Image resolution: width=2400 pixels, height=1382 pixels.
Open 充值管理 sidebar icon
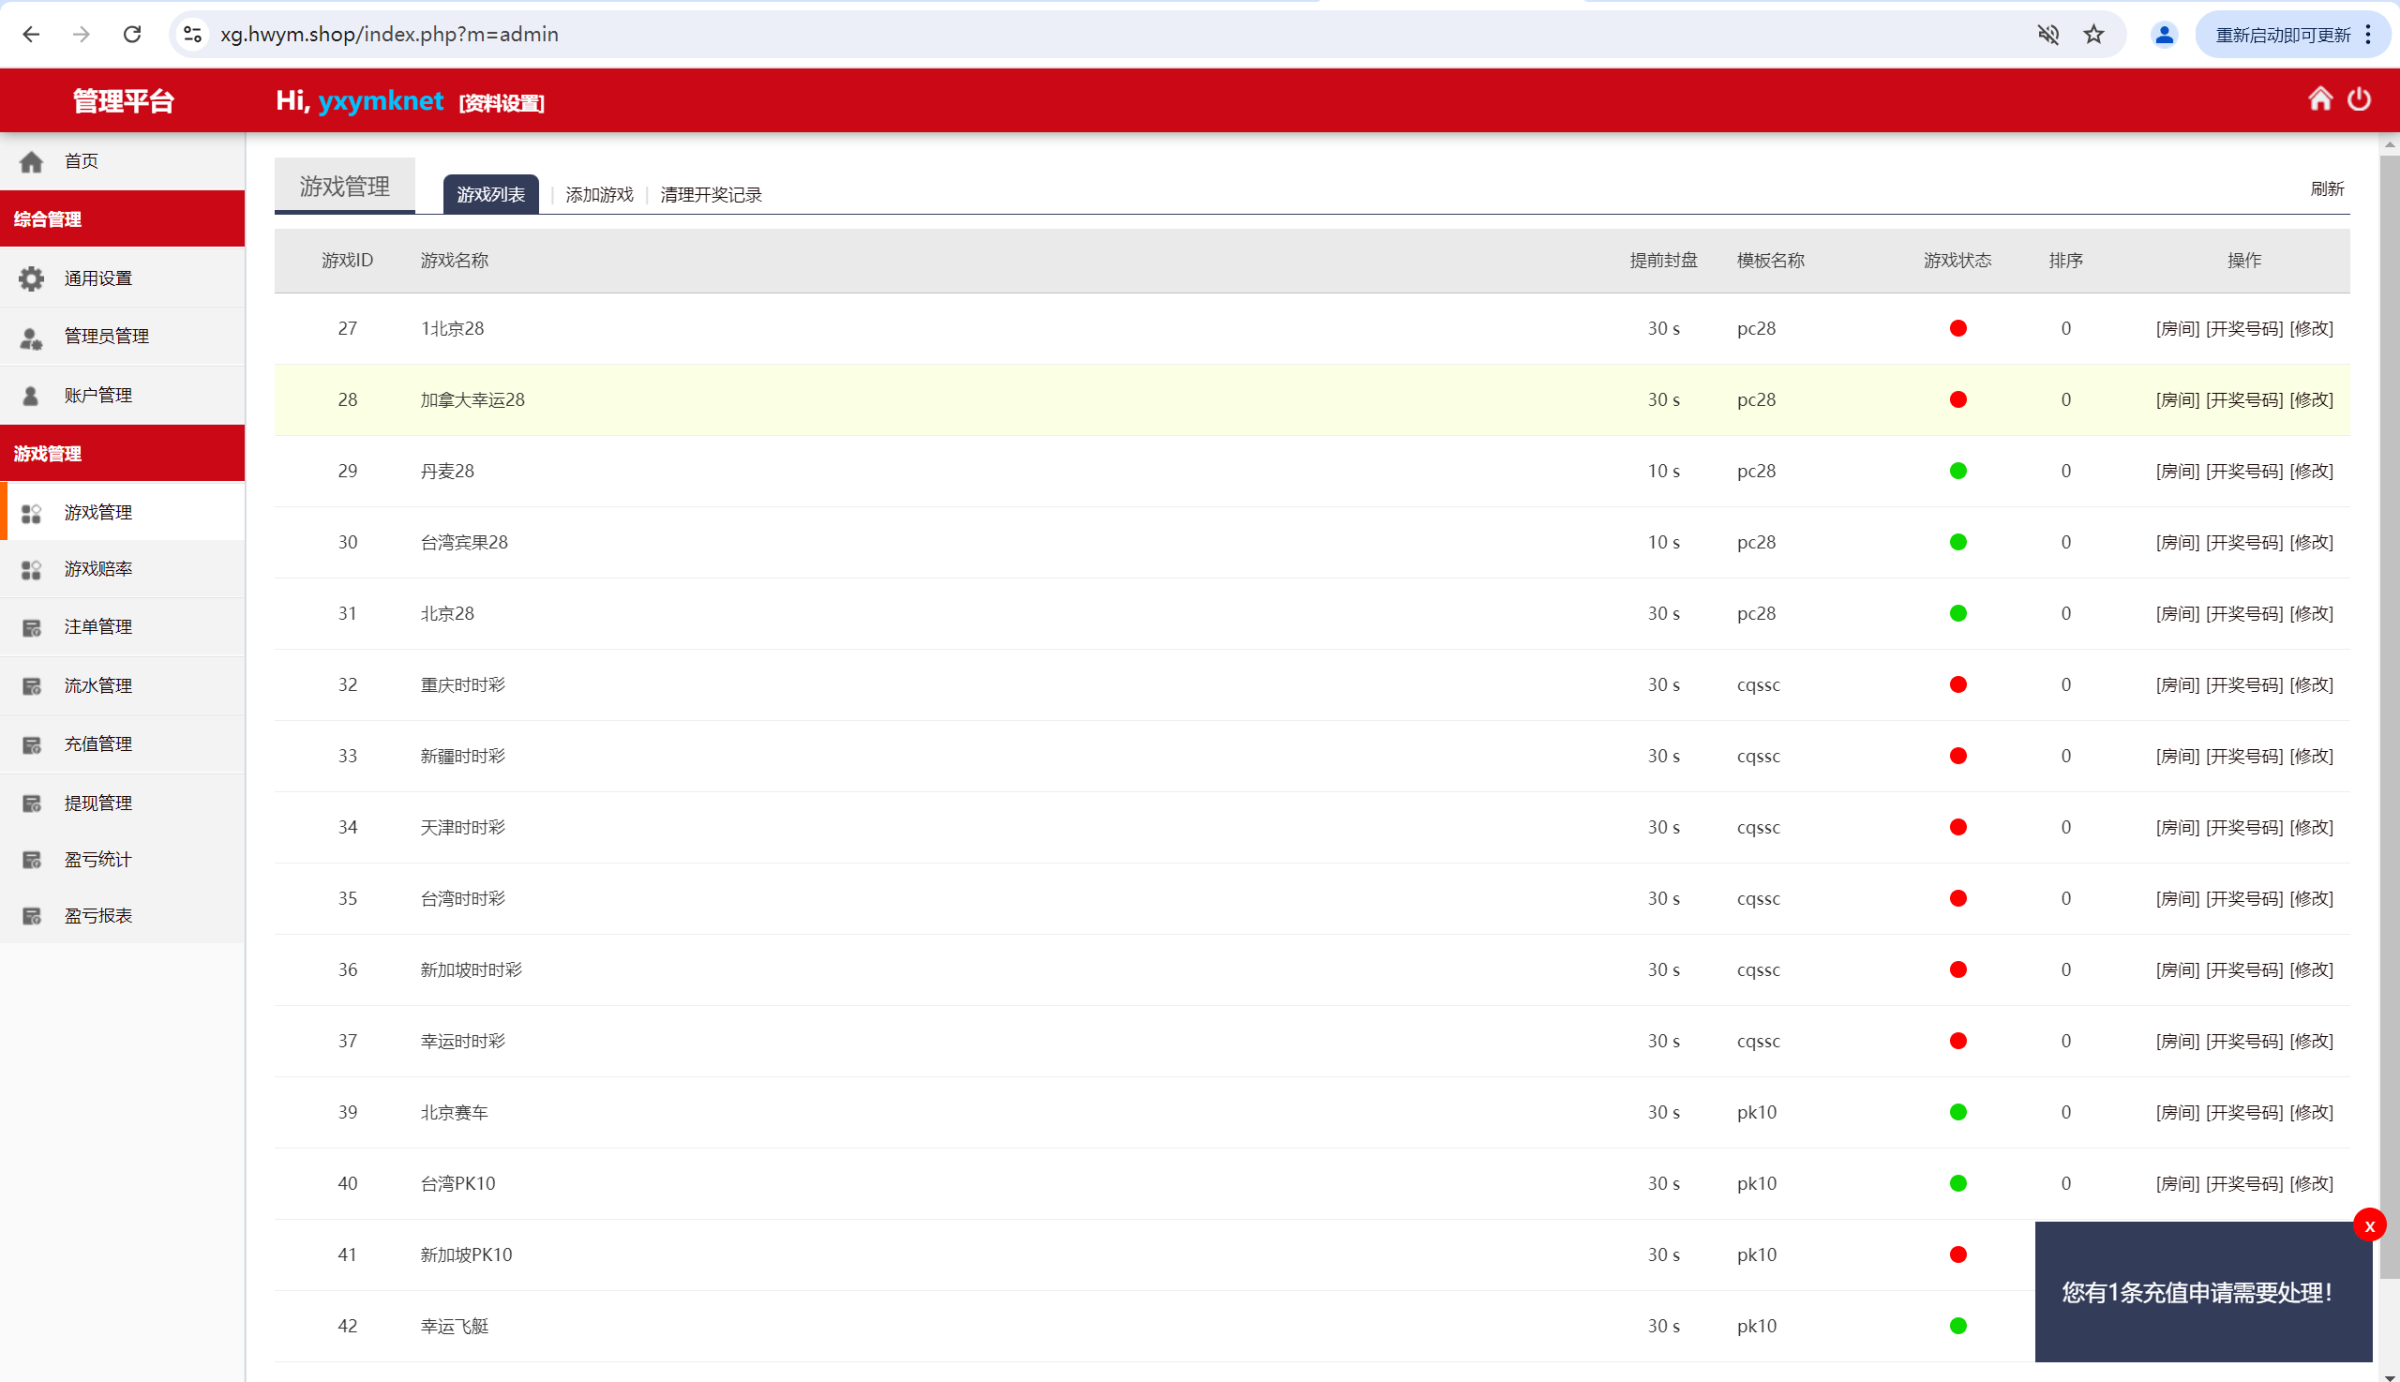pos(31,744)
